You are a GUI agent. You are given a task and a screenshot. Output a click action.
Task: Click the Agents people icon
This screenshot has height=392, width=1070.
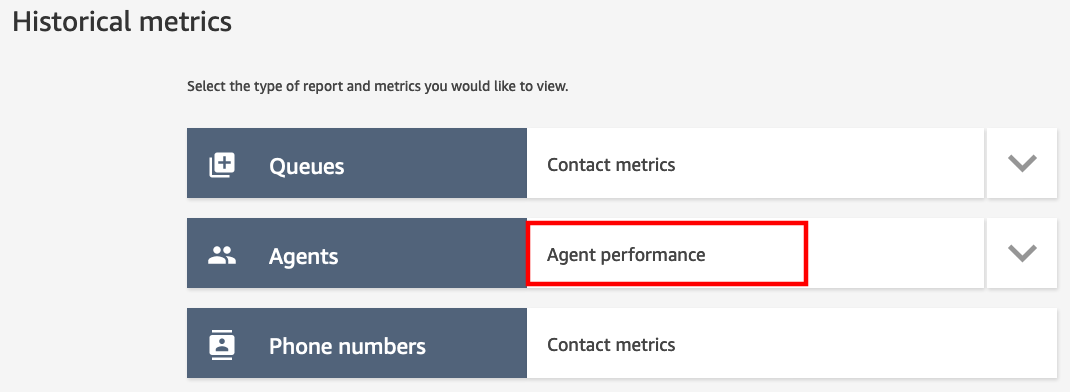(222, 255)
